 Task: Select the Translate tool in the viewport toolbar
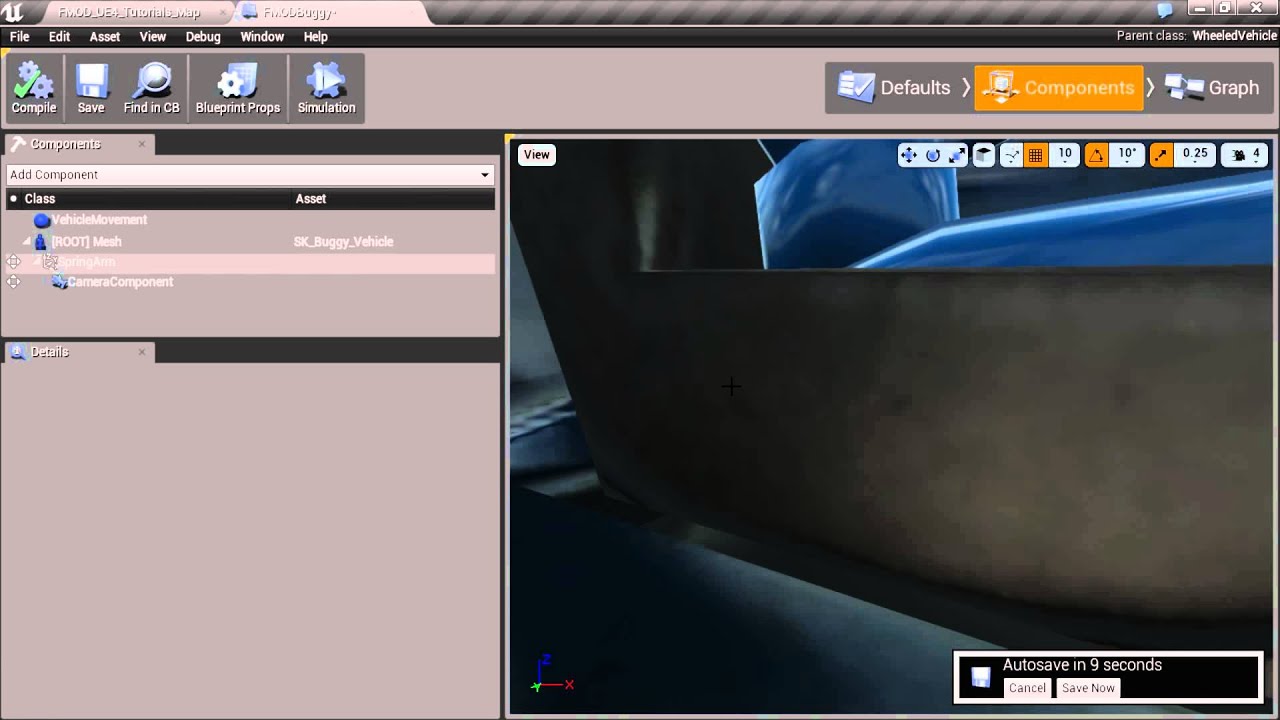(x=909, y=155)
